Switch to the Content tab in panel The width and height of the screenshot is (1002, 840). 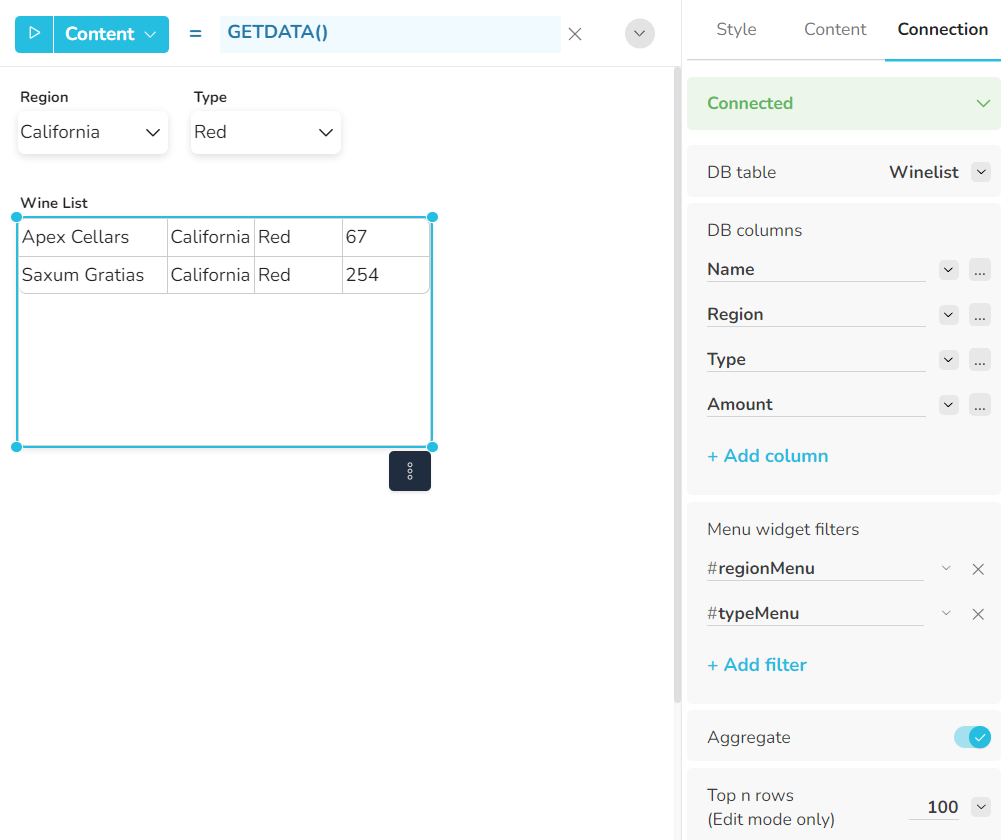click(x=835, y=30)
